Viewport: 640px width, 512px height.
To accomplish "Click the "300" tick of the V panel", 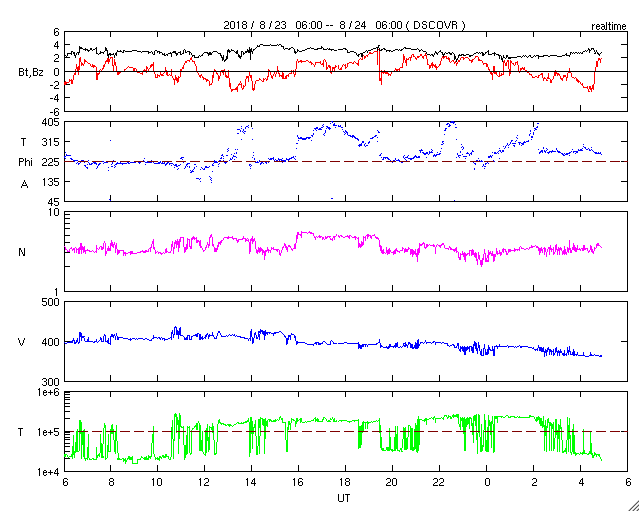I will pos(51,382).
